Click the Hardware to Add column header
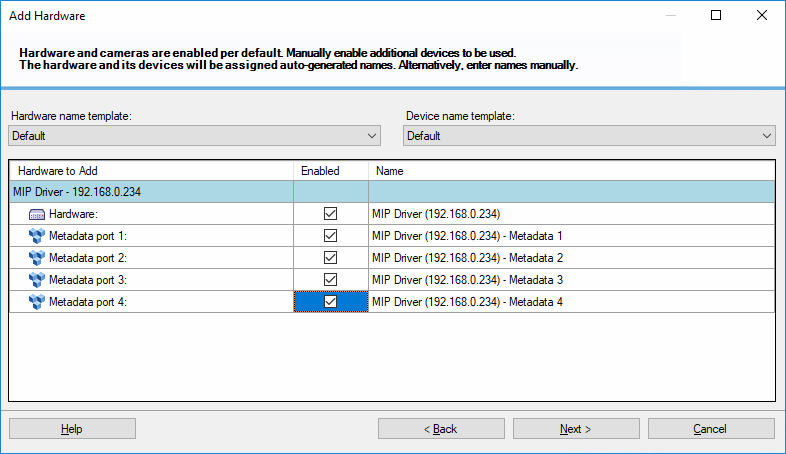Image resolution: width=786 pixels, height=454 pixels. click(x=151, y=171)
